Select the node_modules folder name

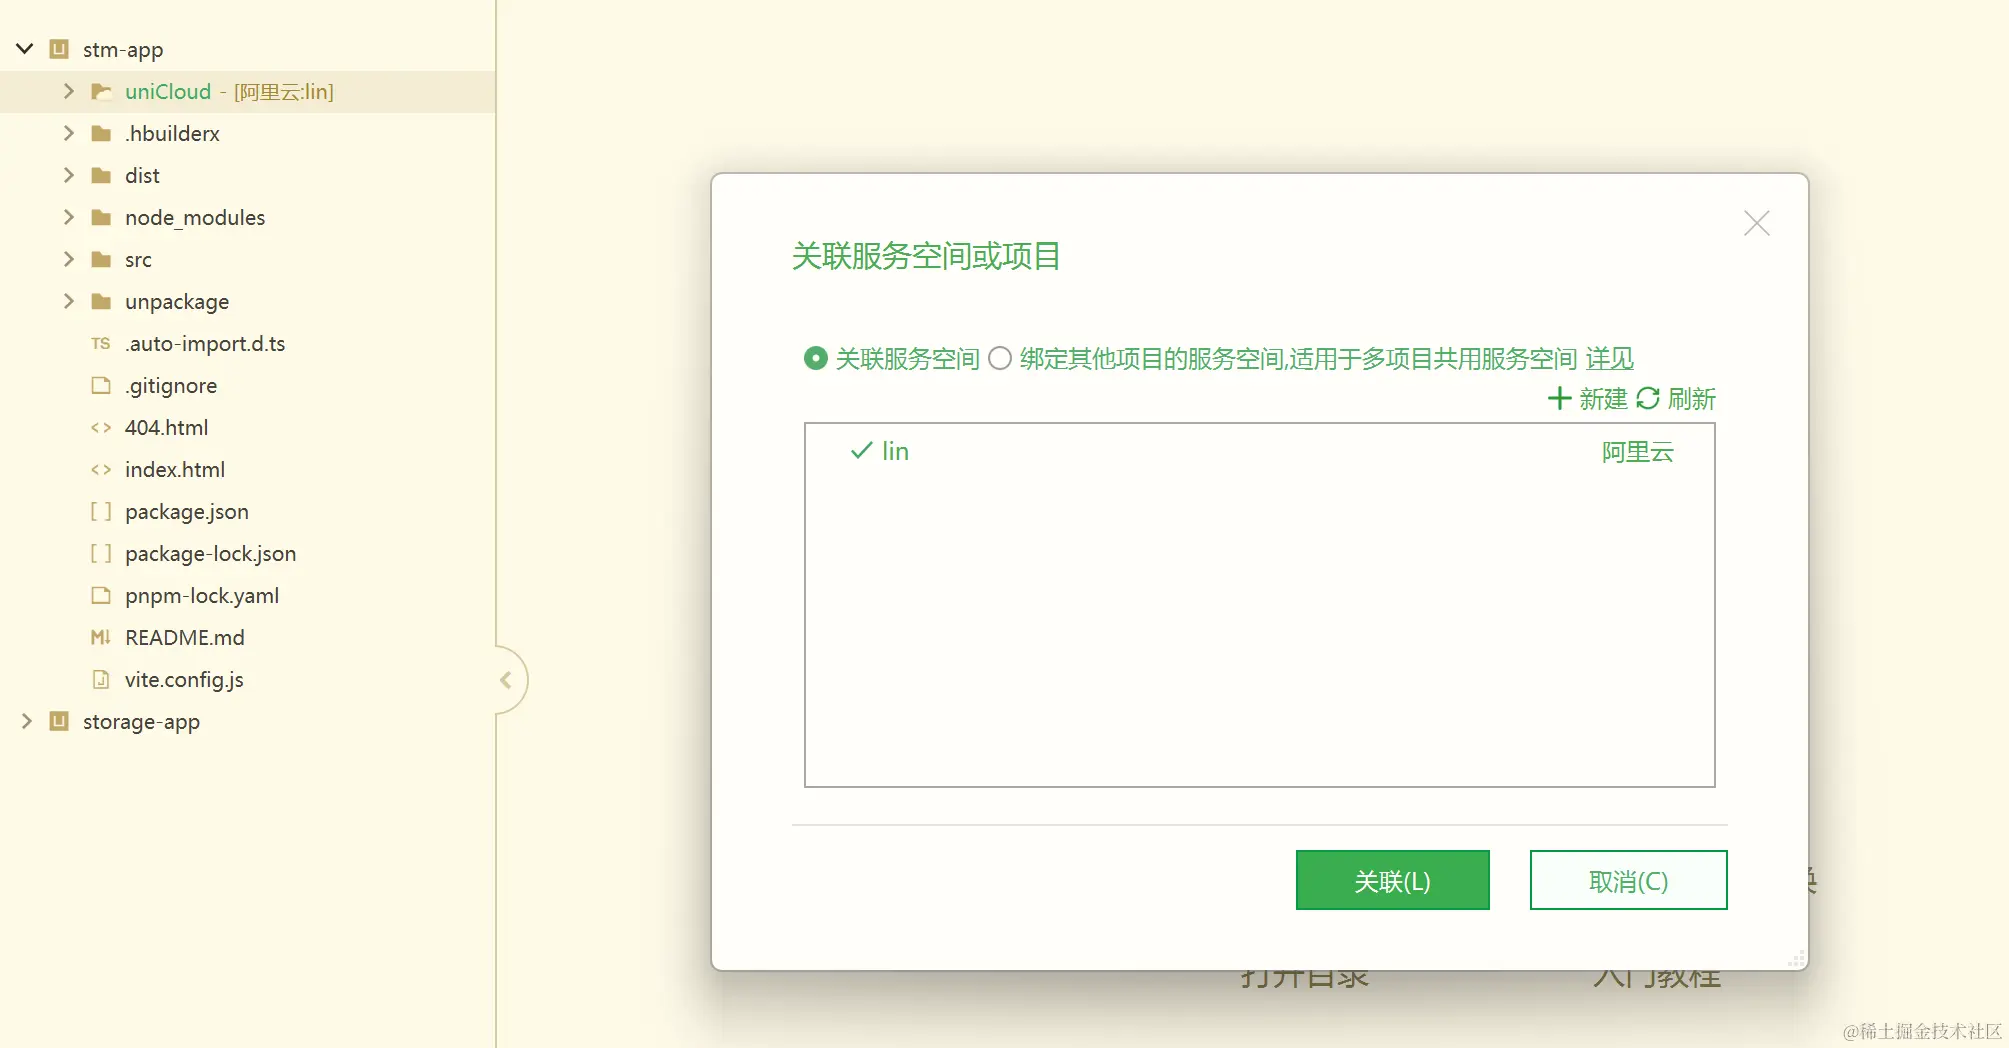point(195,217)
